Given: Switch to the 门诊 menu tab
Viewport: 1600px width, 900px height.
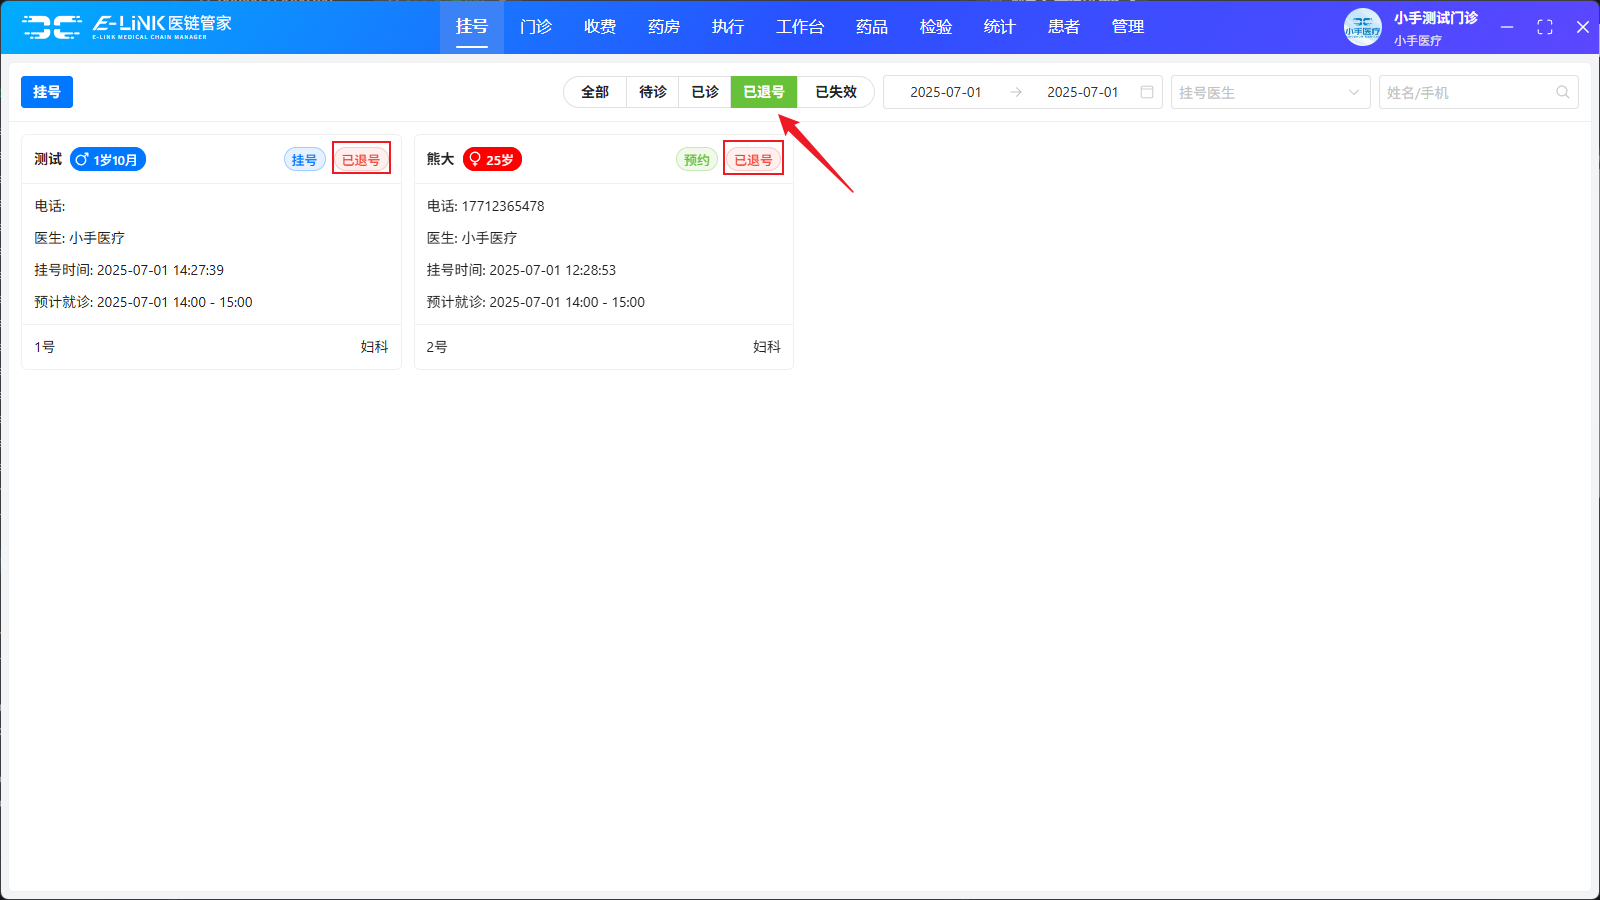Looking at the screenshot, I should tap(536, 27).
